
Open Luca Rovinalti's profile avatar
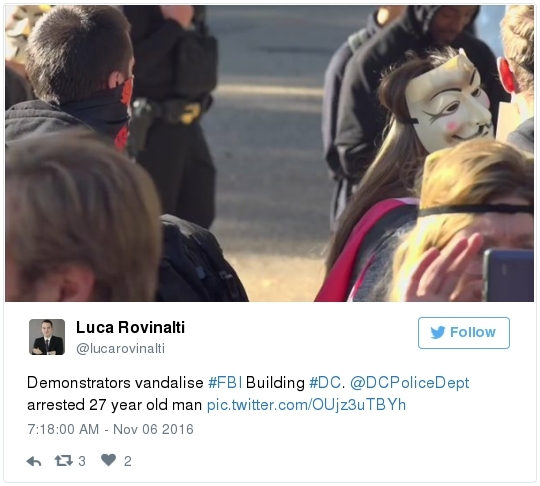[x=47, y=337]
